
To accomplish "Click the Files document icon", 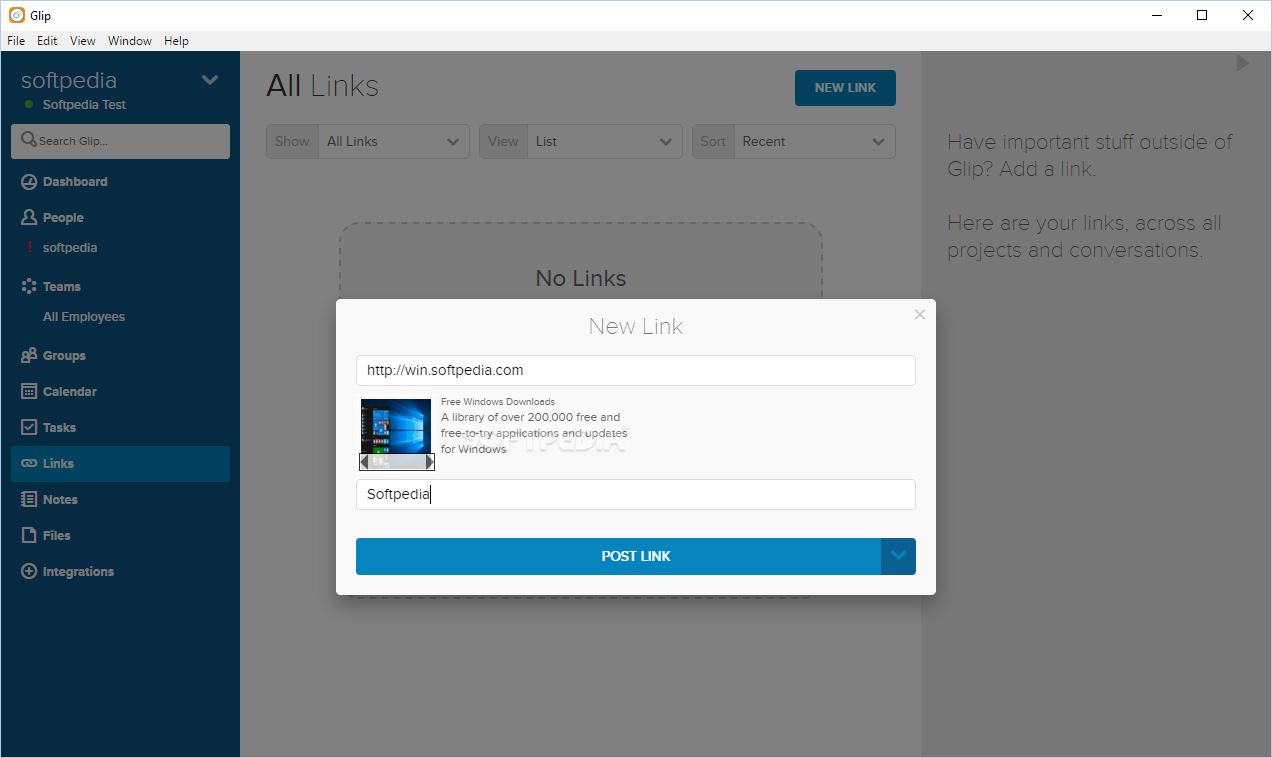I will click(x=29, y=535).
